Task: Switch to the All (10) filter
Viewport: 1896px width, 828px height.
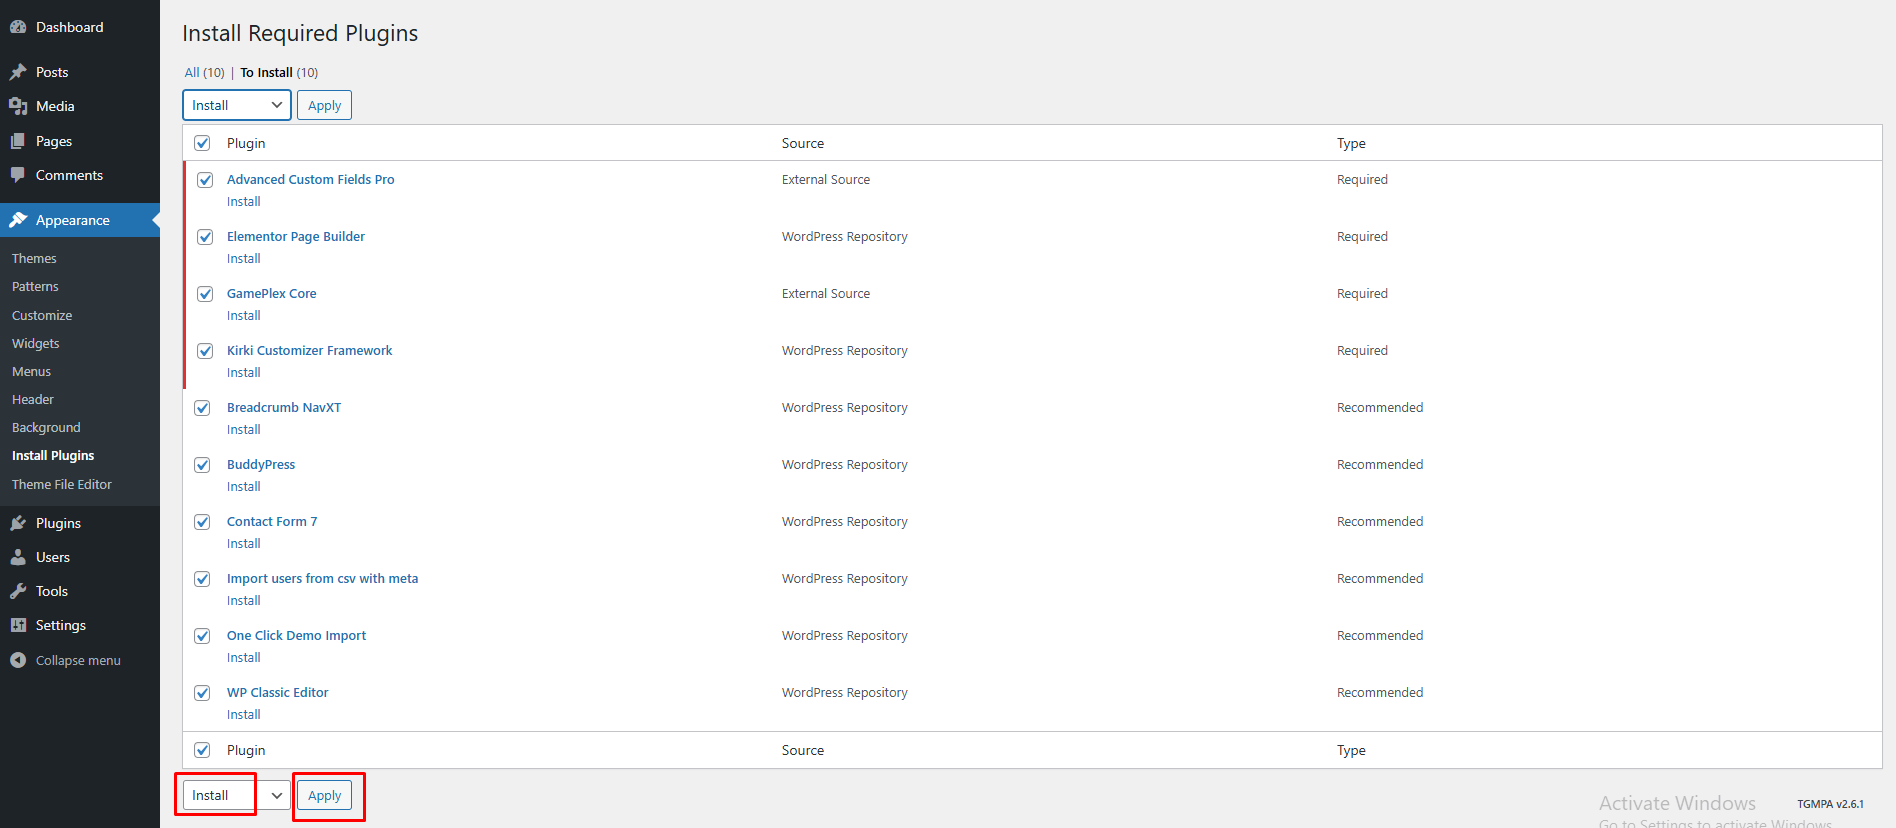Action: [192, 72]
